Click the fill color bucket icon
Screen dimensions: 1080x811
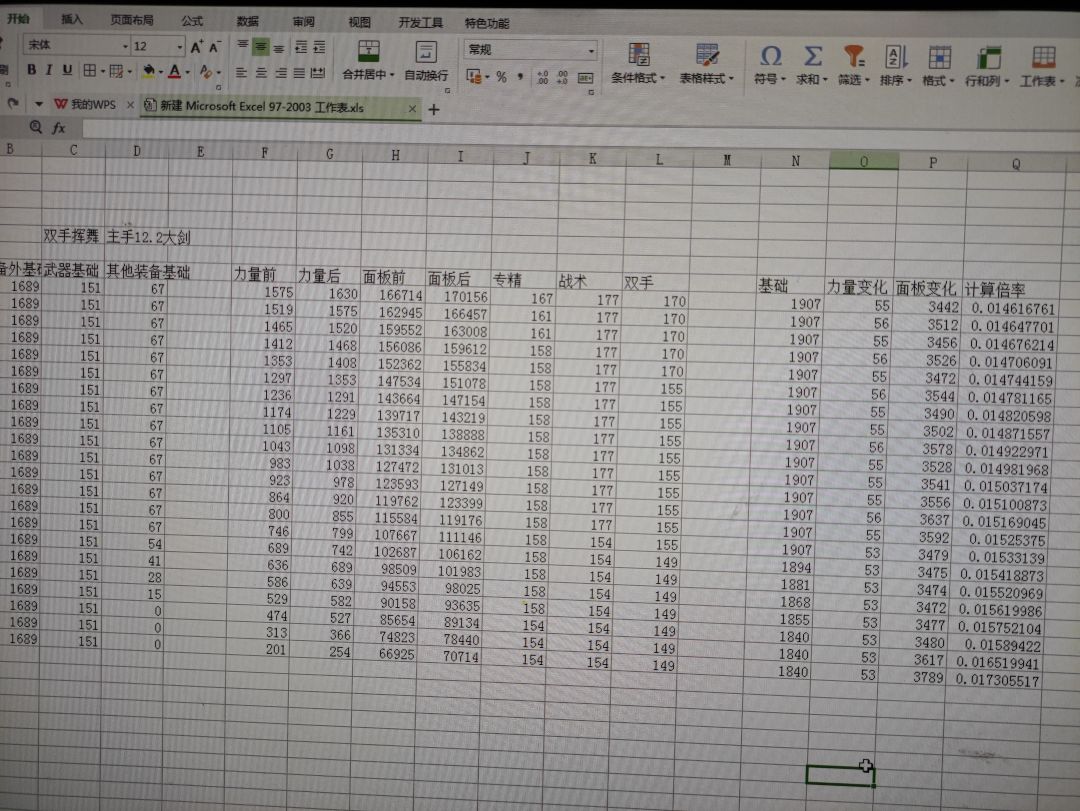click(148, 70)
